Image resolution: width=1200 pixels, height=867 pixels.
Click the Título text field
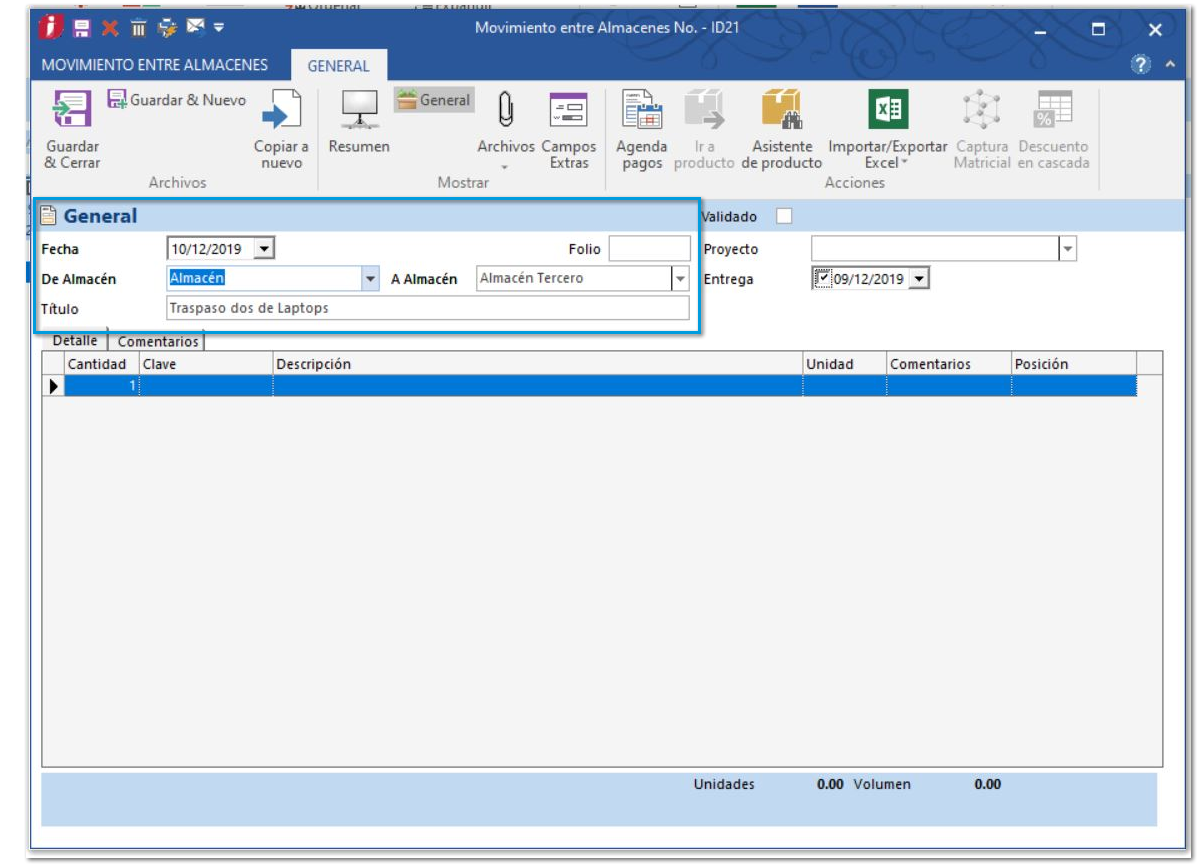[x=427, y=308]
